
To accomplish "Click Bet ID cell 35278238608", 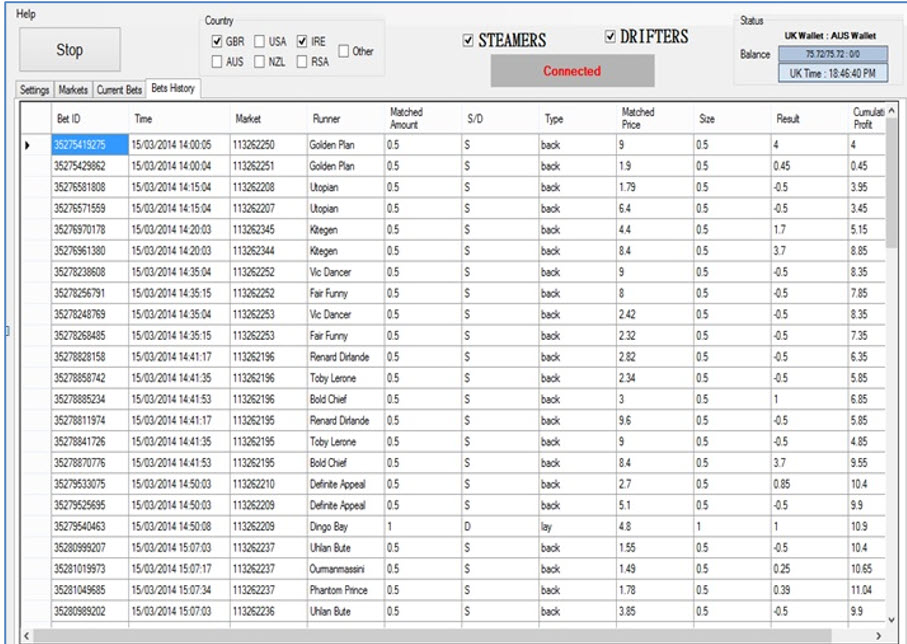I will coord(90,272).
